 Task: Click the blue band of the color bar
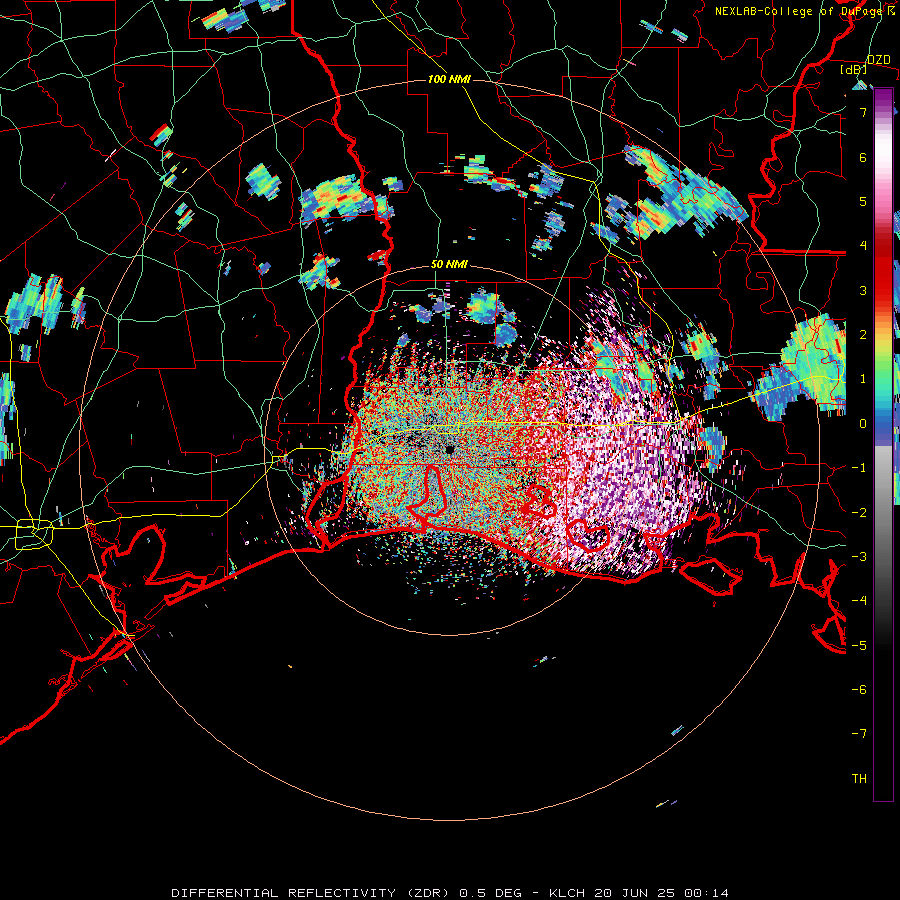883,425
